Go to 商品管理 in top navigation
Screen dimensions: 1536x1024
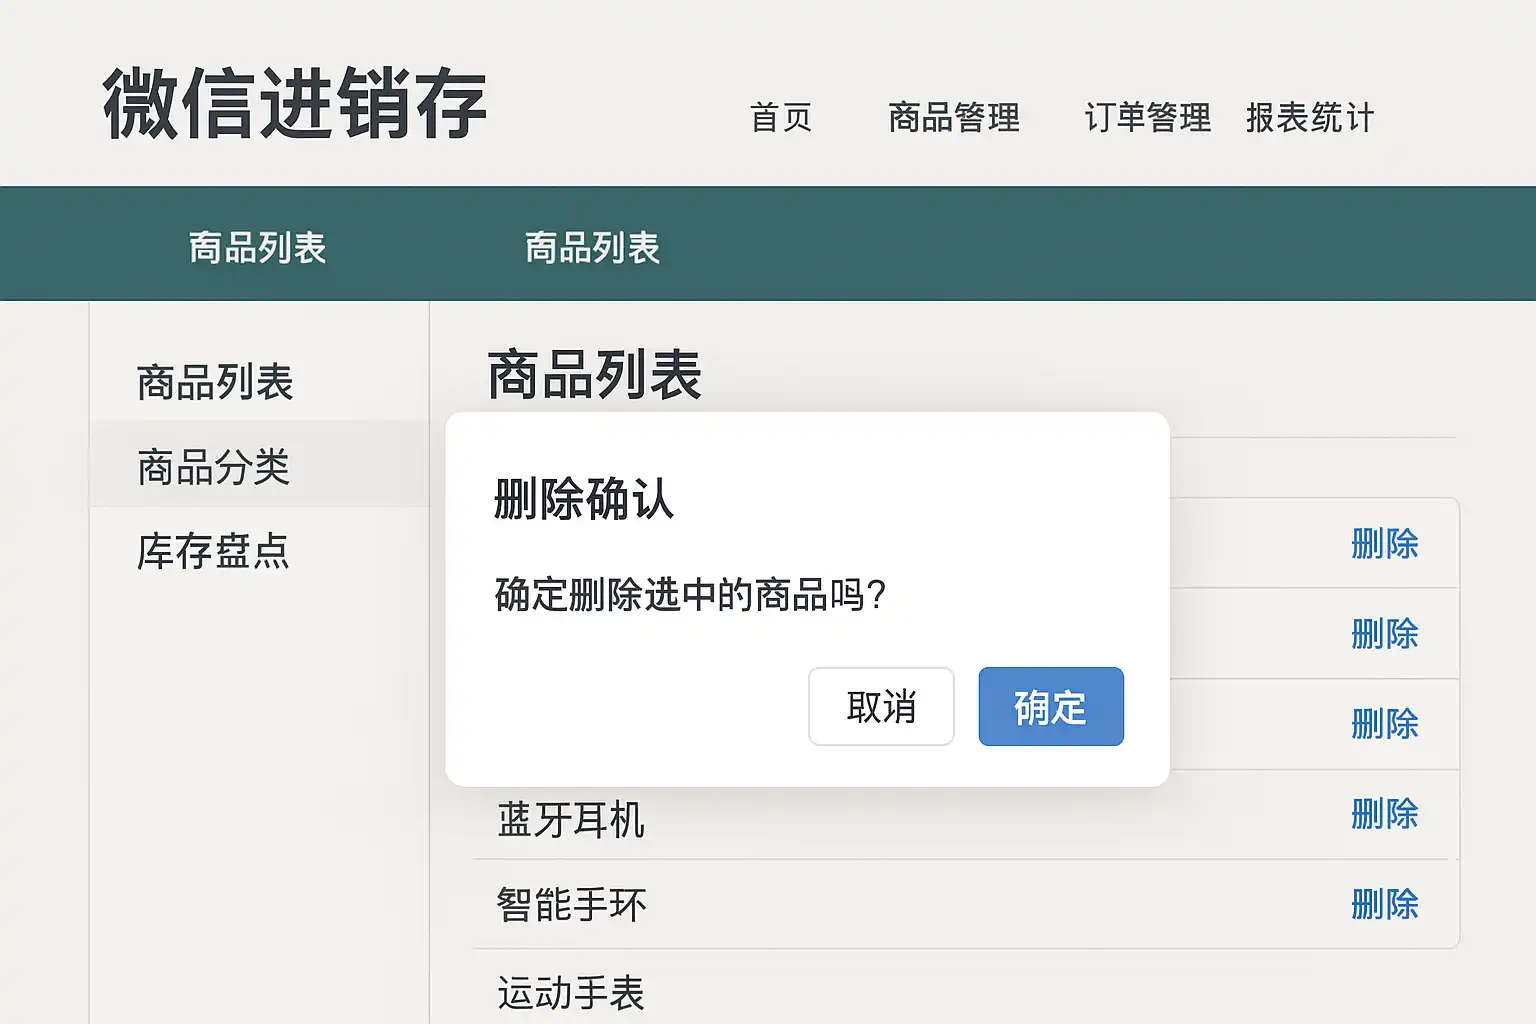coord(954,118)
